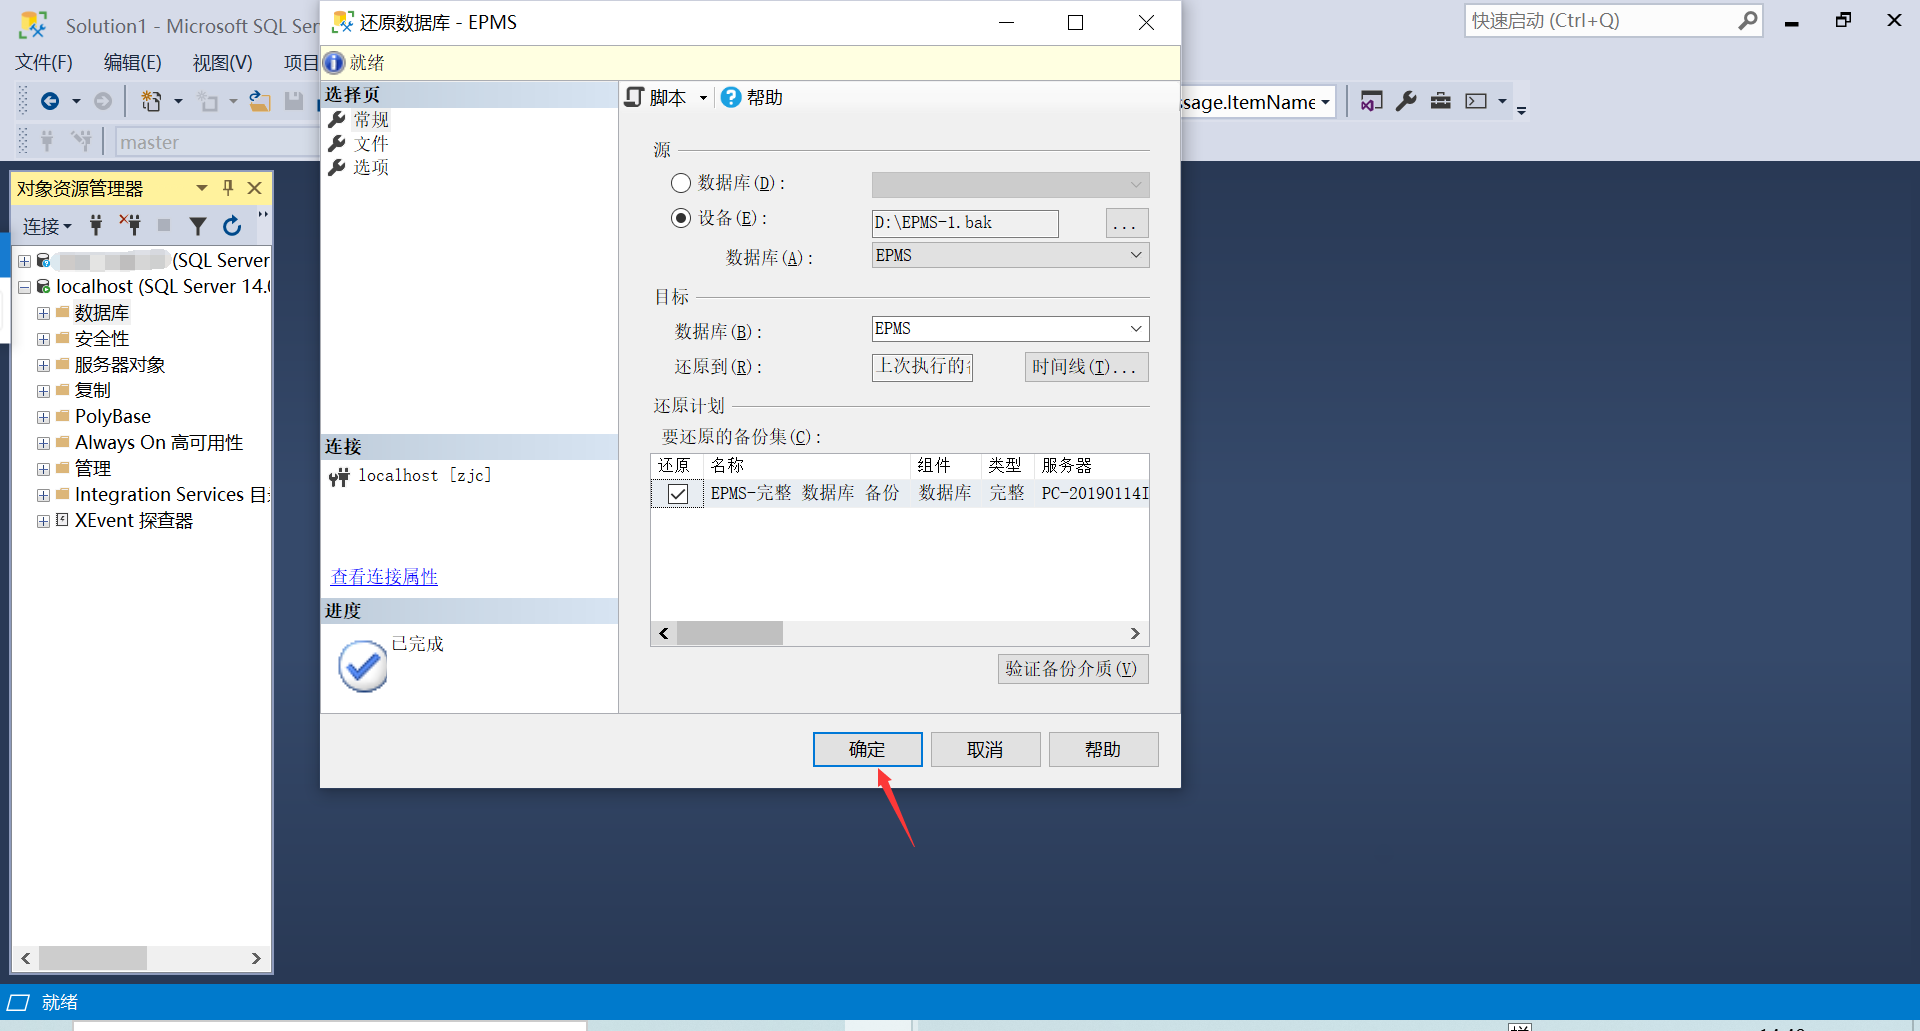This screenshot has width=1920, height=1031.
Task: Click the grey connect plug icon beside master
Action: pyautogui.click(x=47, y=141)
